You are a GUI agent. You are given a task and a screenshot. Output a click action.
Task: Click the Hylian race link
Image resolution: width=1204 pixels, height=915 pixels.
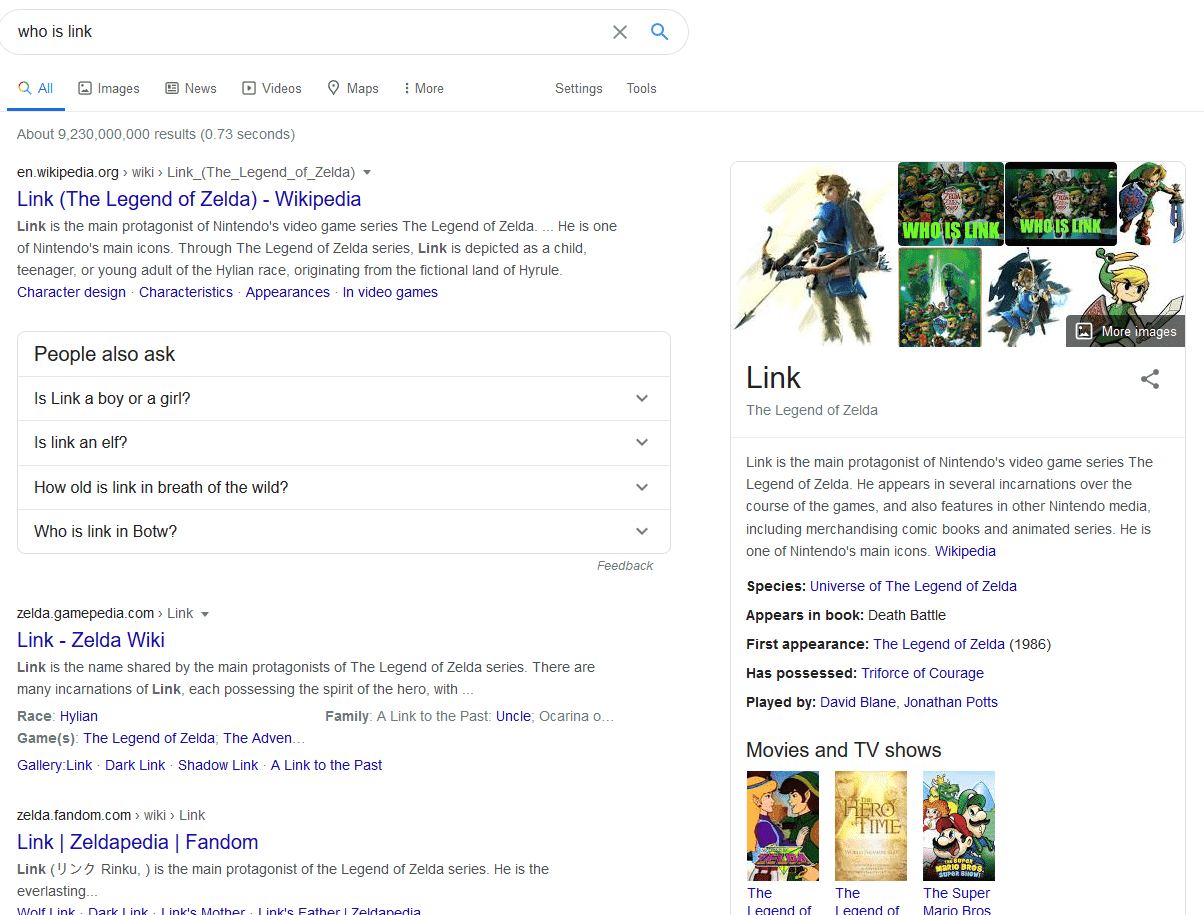79,716
